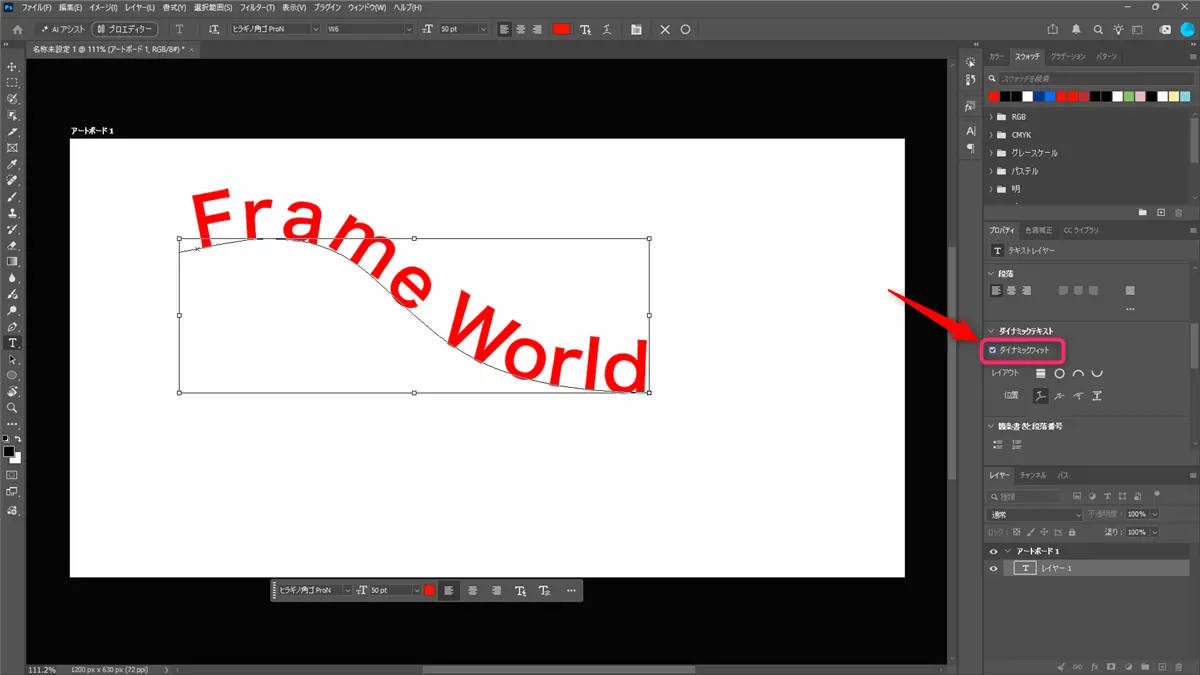This screenshot has height=675, width=1200.
Task: Open character and paragraph panels icon
Action: (x=636, y=29)
